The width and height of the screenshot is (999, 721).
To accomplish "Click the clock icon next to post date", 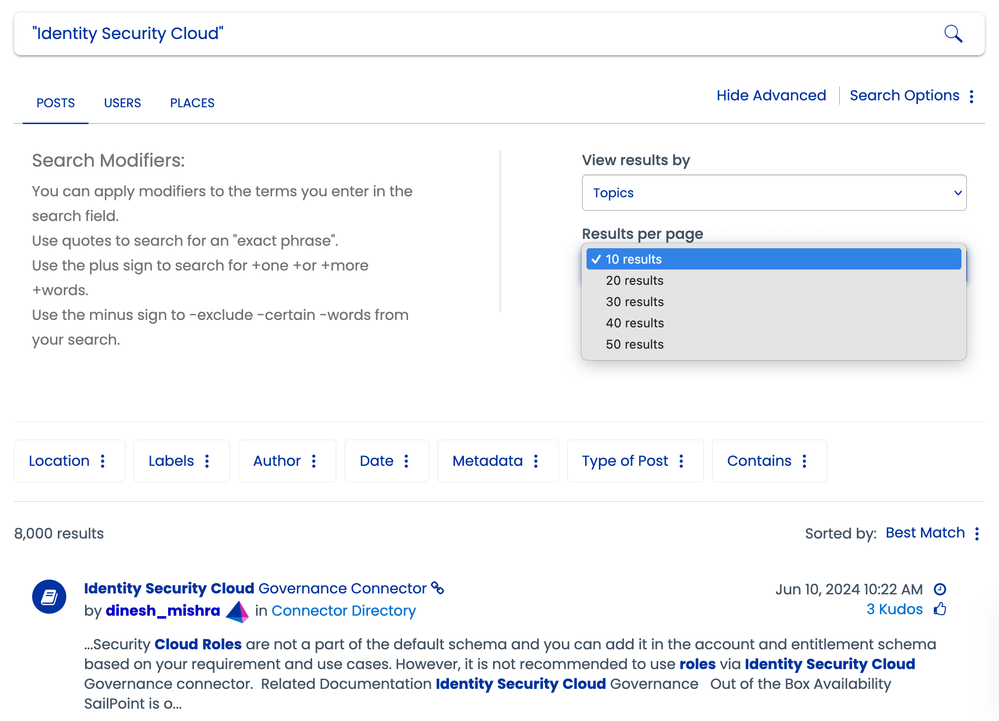I will (939, 589).
